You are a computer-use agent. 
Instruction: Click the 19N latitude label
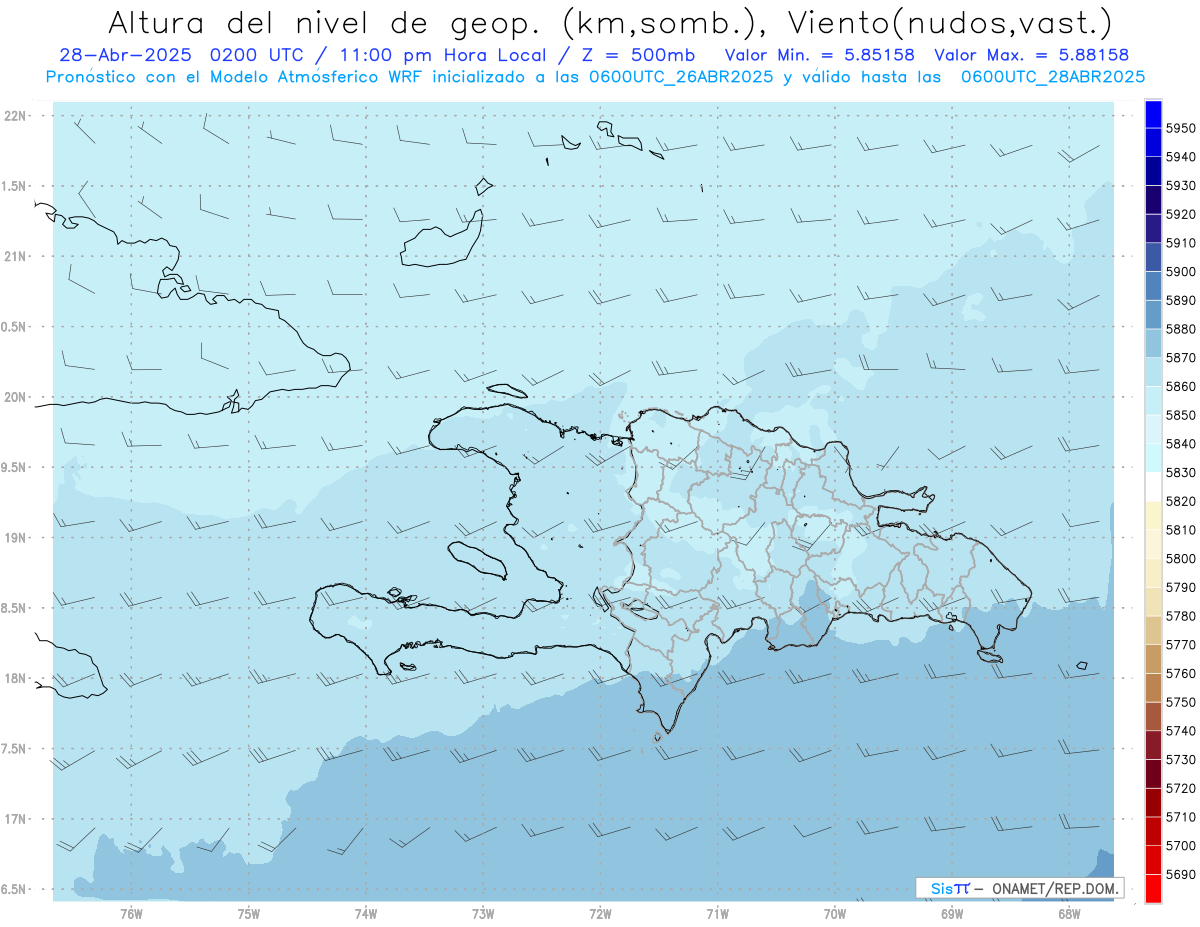click(15, 538)
